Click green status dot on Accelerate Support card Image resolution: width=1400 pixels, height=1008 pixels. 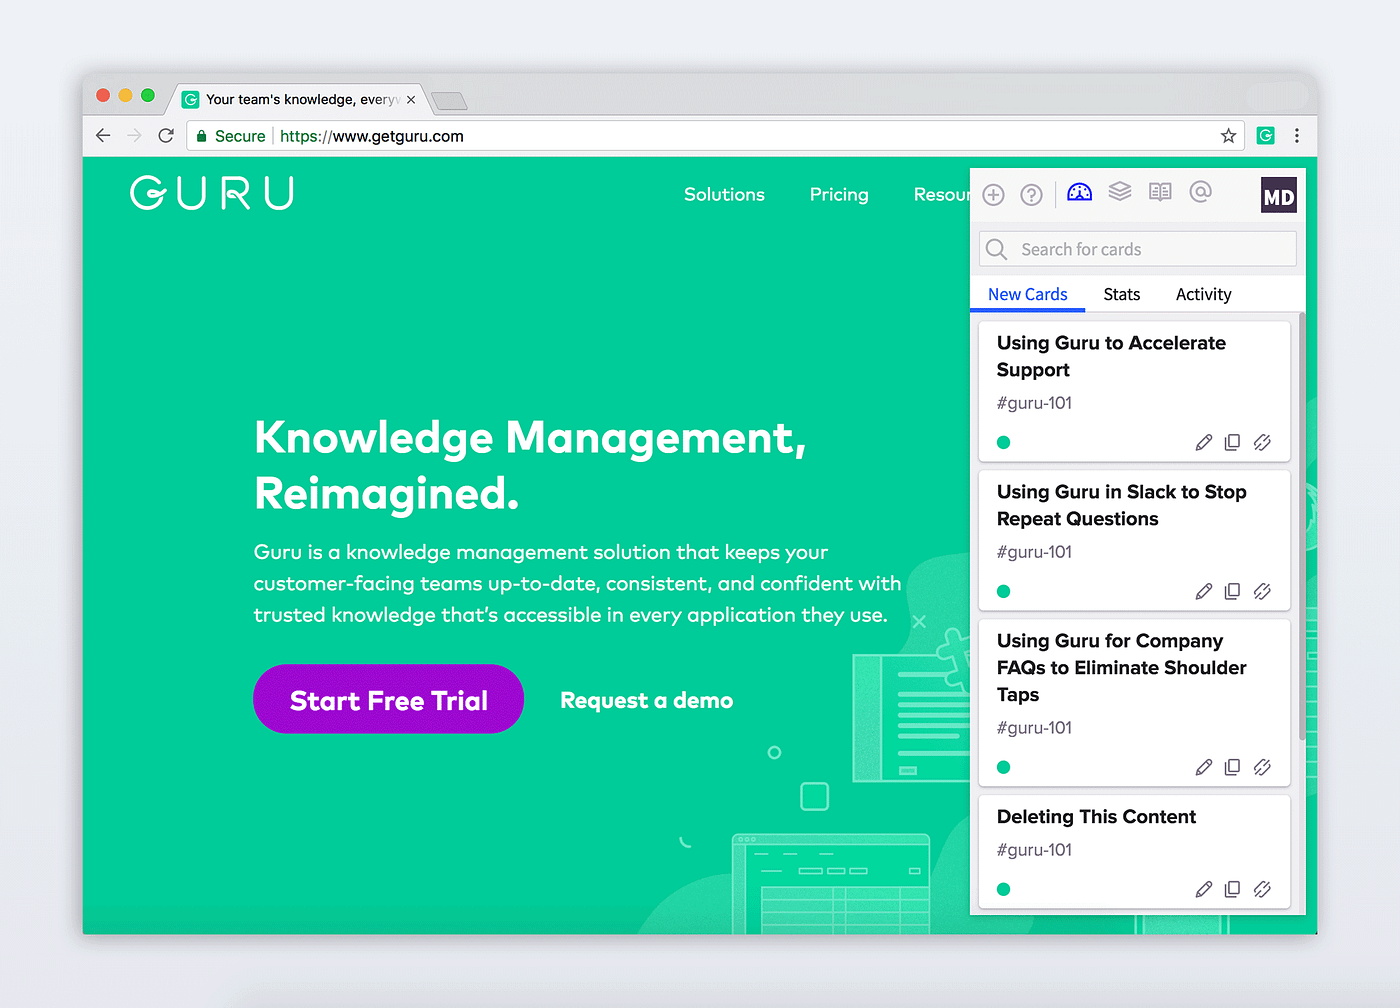click(1004, 442)
